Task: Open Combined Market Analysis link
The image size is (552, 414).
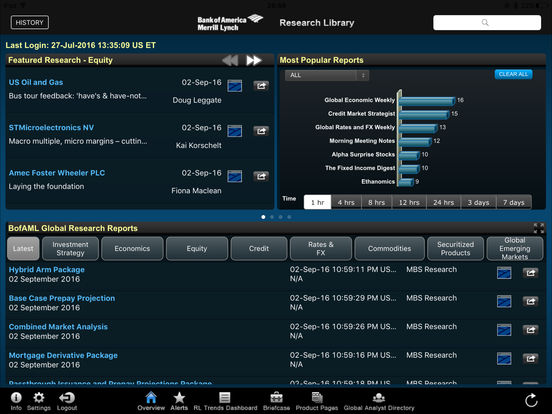Action: pos(58,327)
